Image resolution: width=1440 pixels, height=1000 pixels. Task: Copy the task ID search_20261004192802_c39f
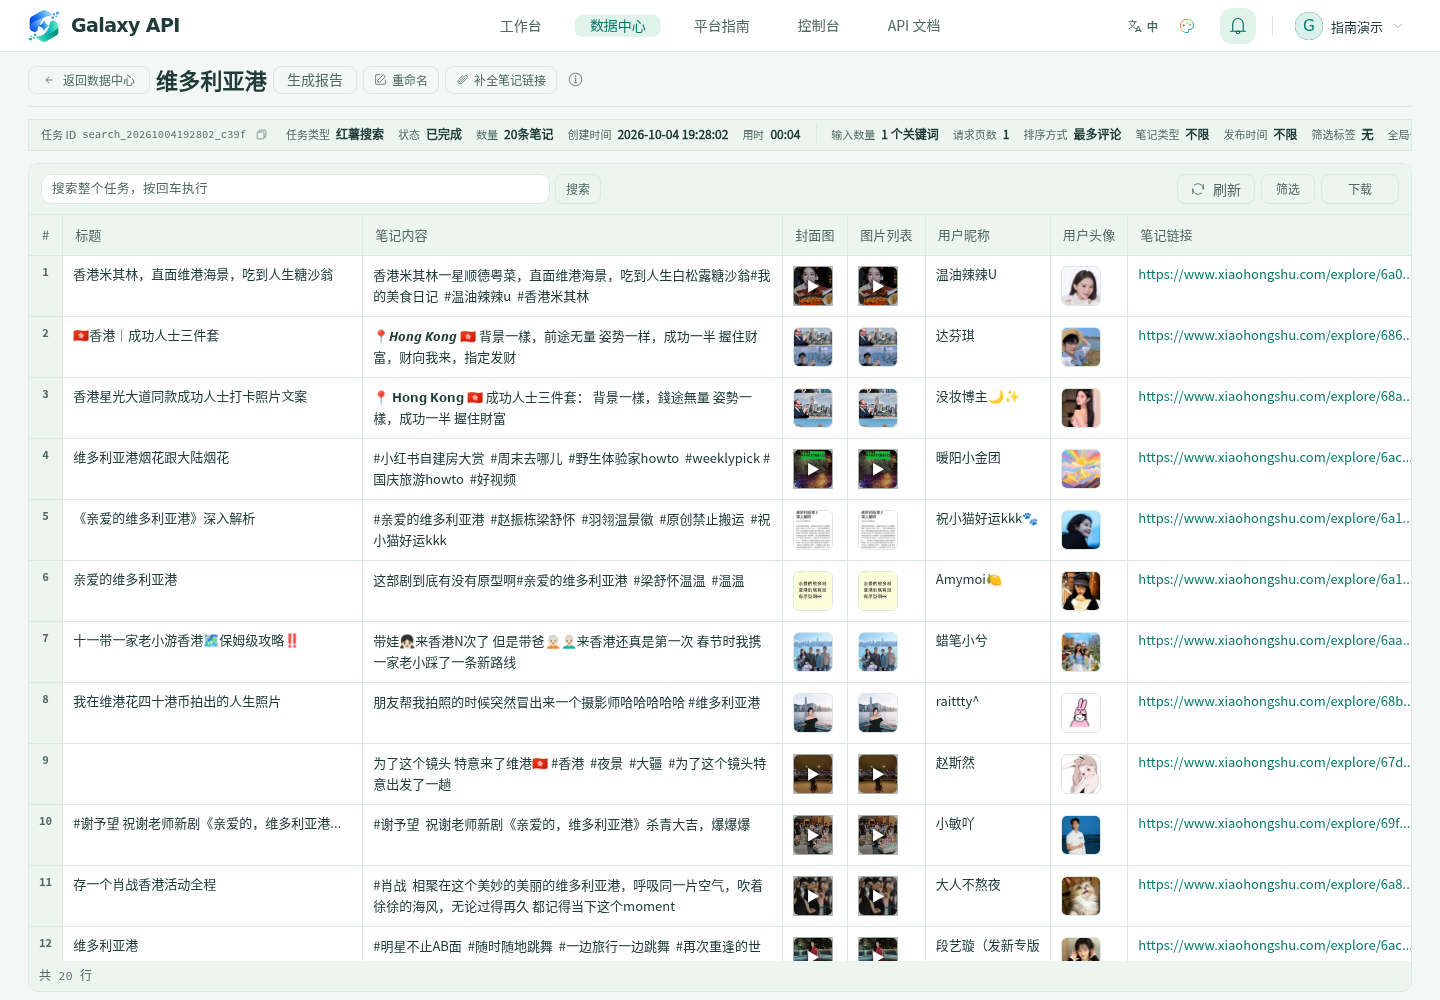point(261,135)
